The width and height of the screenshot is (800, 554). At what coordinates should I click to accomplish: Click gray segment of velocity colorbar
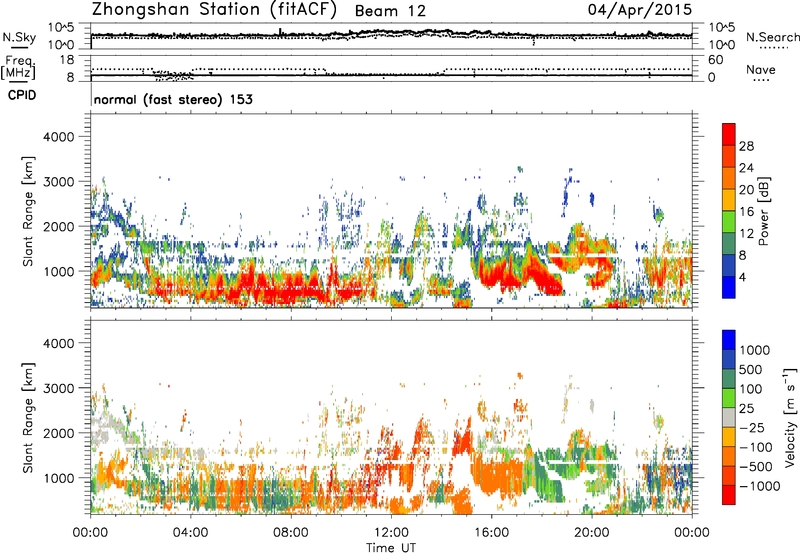729,417
